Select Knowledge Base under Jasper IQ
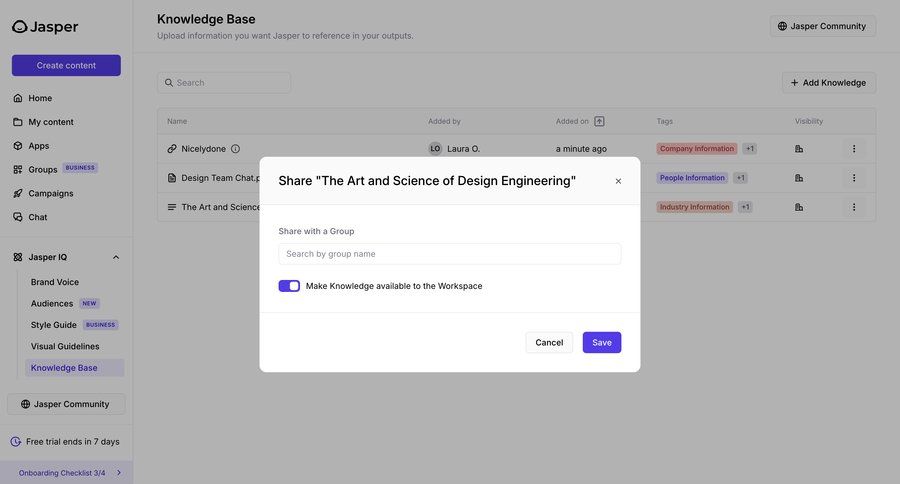Screen dimensions: 900x484 [x=75, y=368]
